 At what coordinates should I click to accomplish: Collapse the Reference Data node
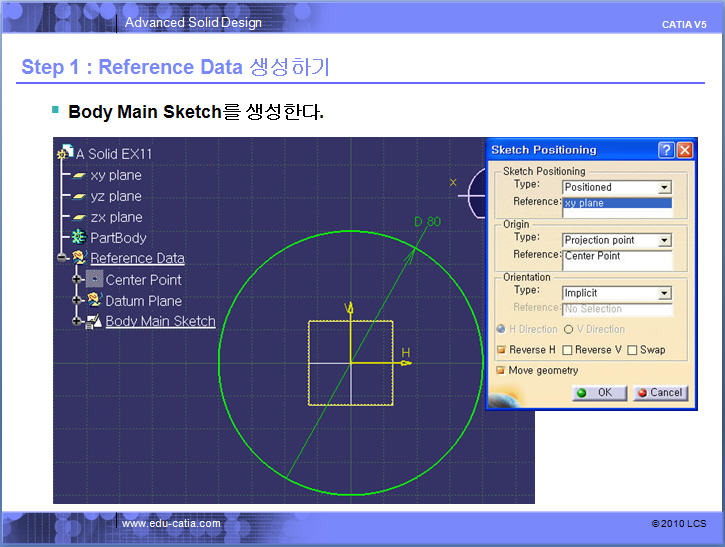[x=62, y=258]
